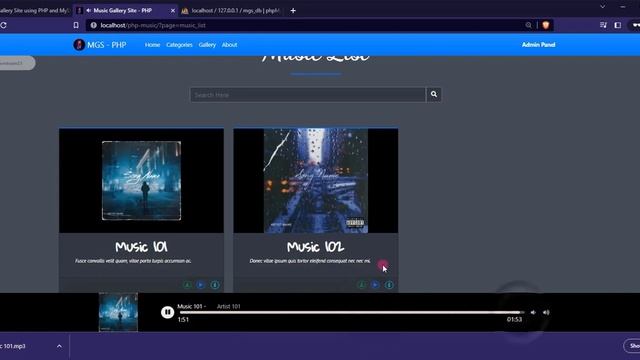Click the zoom magnifier icon in address bar

(529, 25)
